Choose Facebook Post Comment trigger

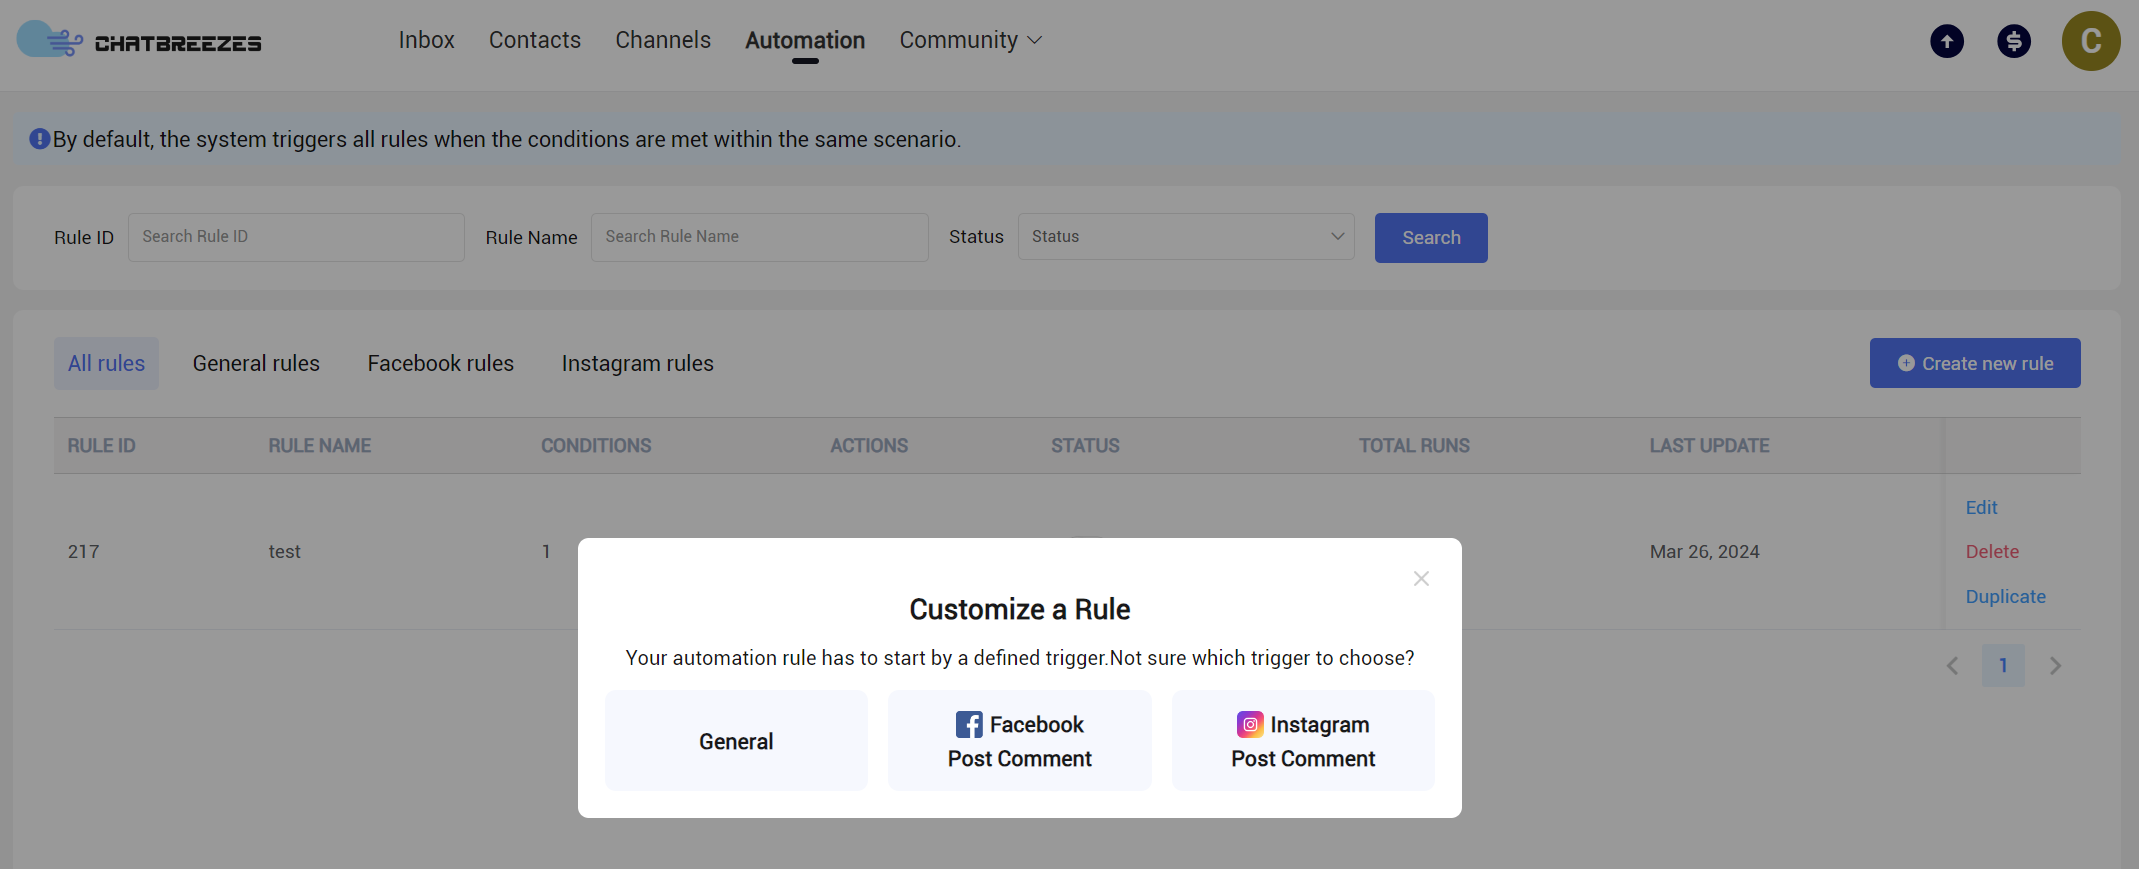point(1020,741)
